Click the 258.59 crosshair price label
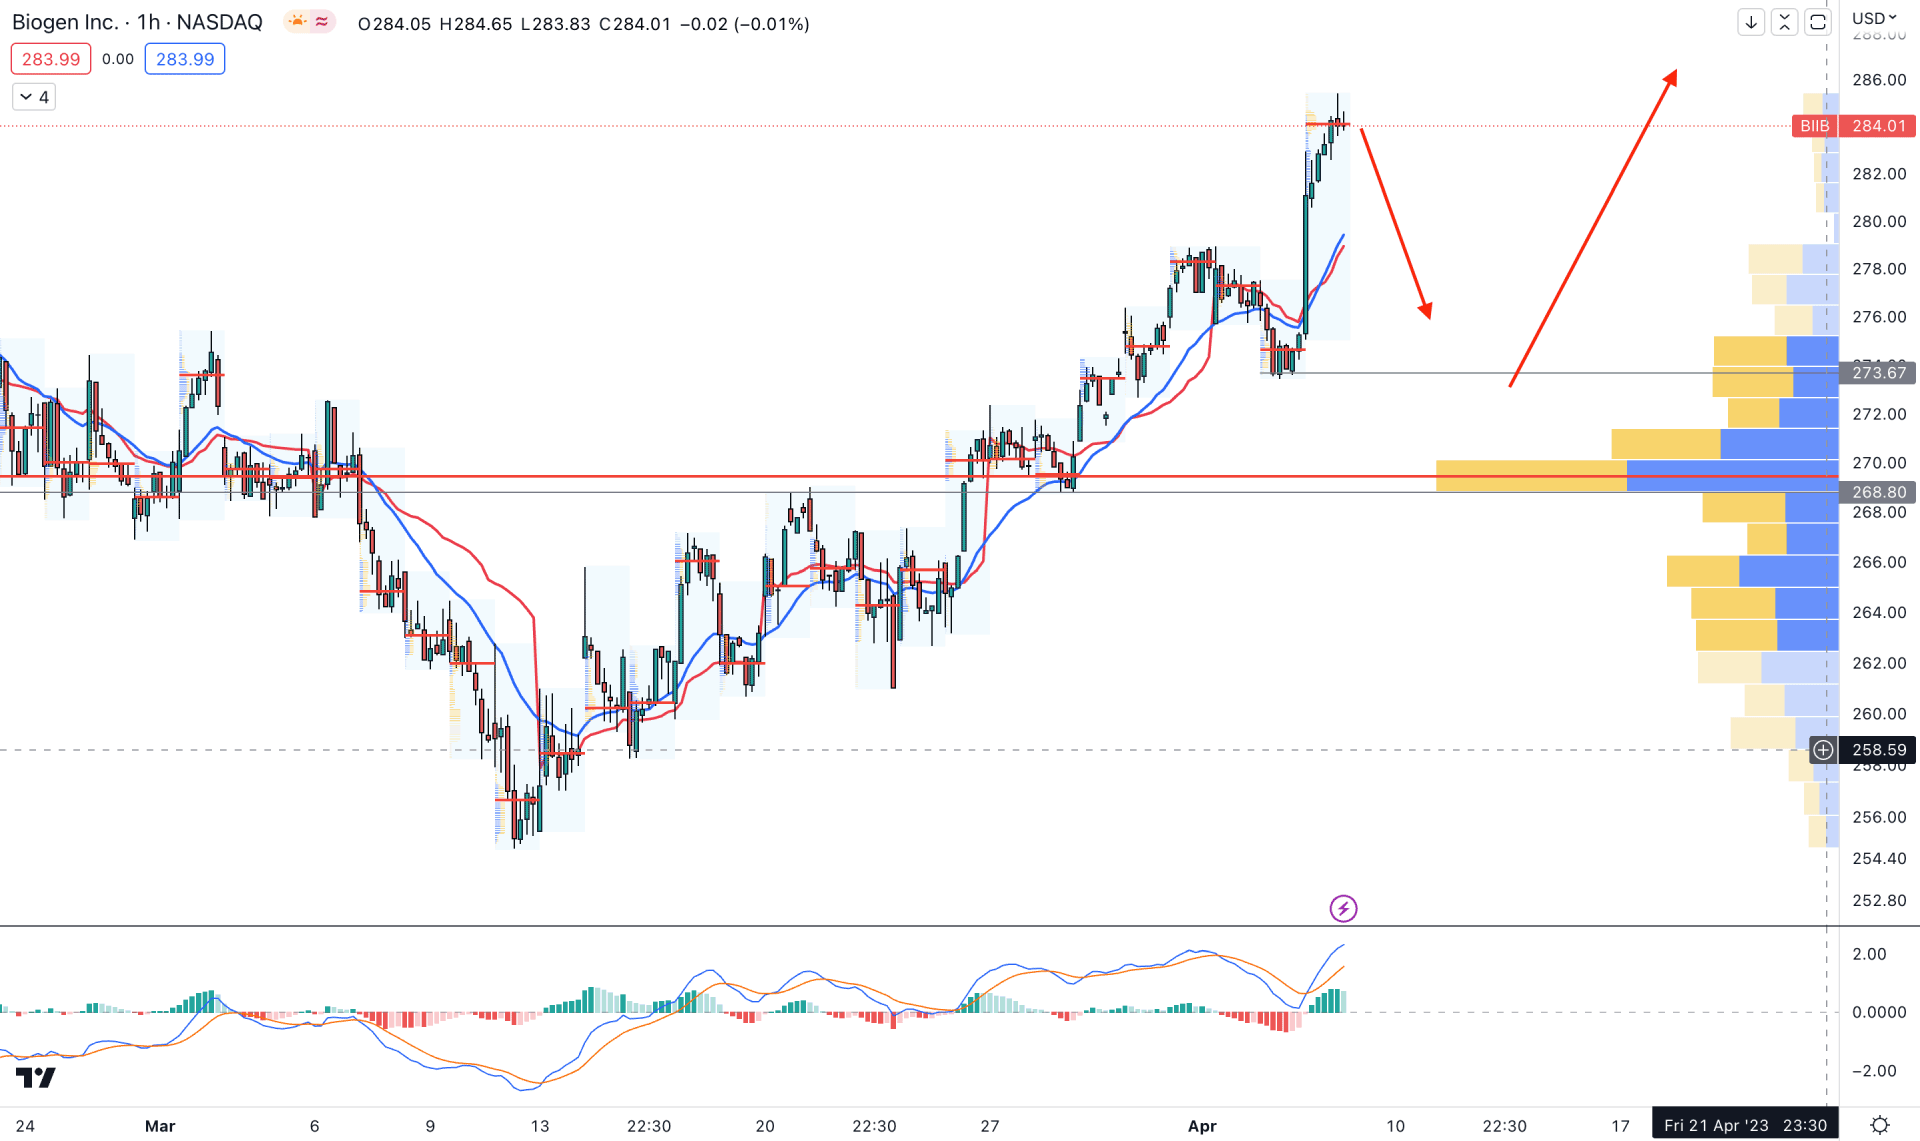 pos(1878,750)
